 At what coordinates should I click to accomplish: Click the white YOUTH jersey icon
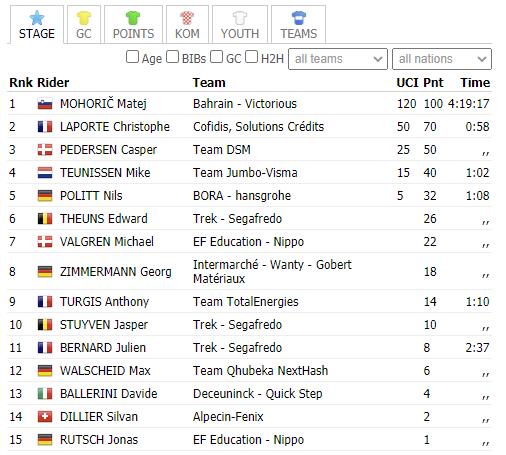click(x=240, y=18)
